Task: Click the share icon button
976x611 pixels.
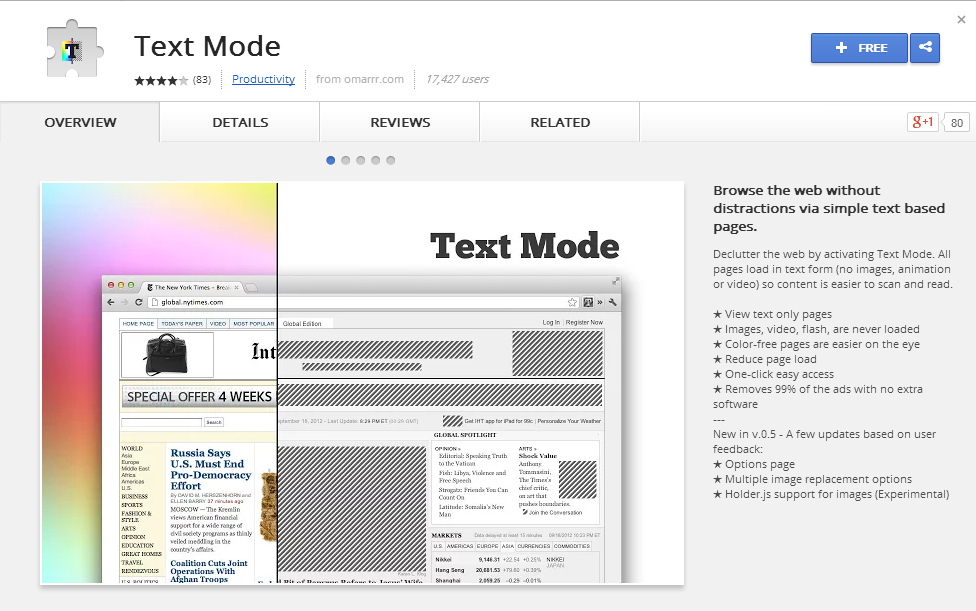Action: pos(925,48)
